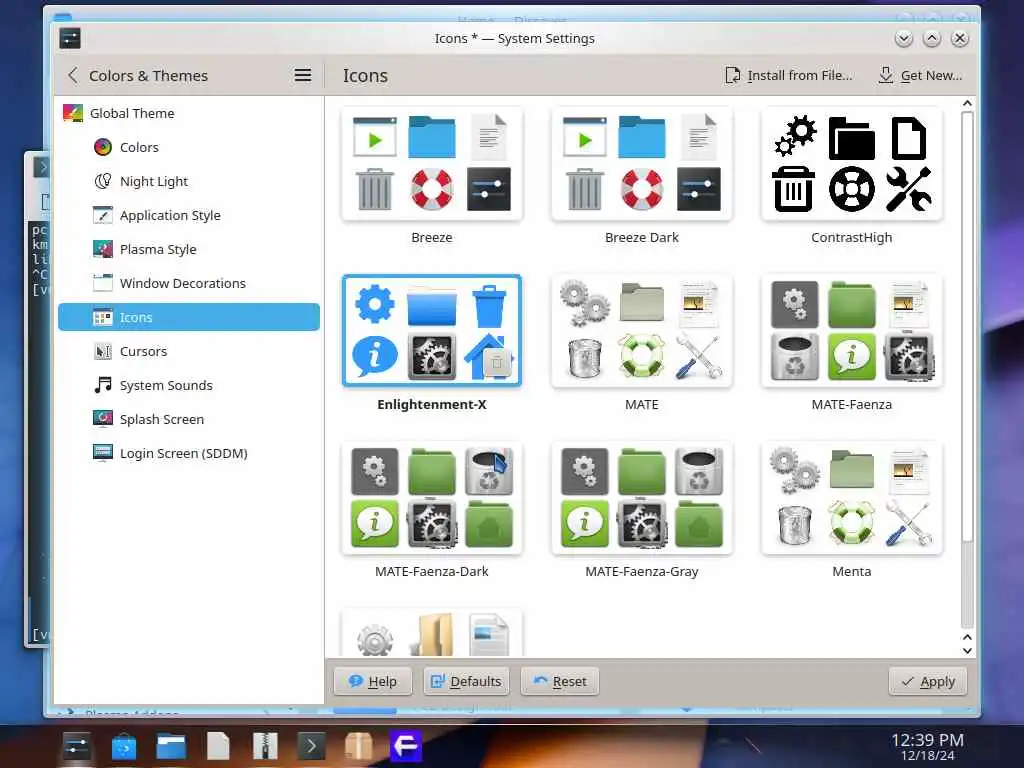This screenshot has width=1024, height=768.
Task: Open file manager from taskbar
Action: (171, 746)
